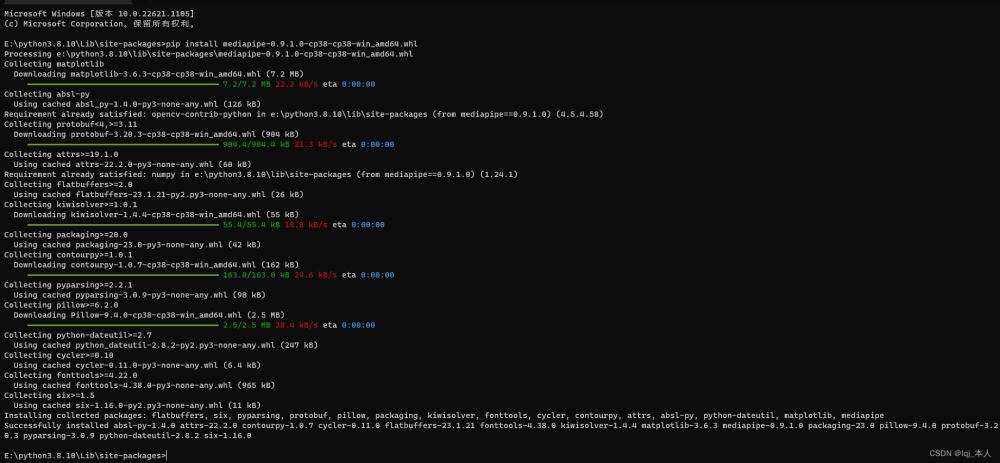
Task: Click the Microsoft Windows version line
Action: (x=99, y=13)
